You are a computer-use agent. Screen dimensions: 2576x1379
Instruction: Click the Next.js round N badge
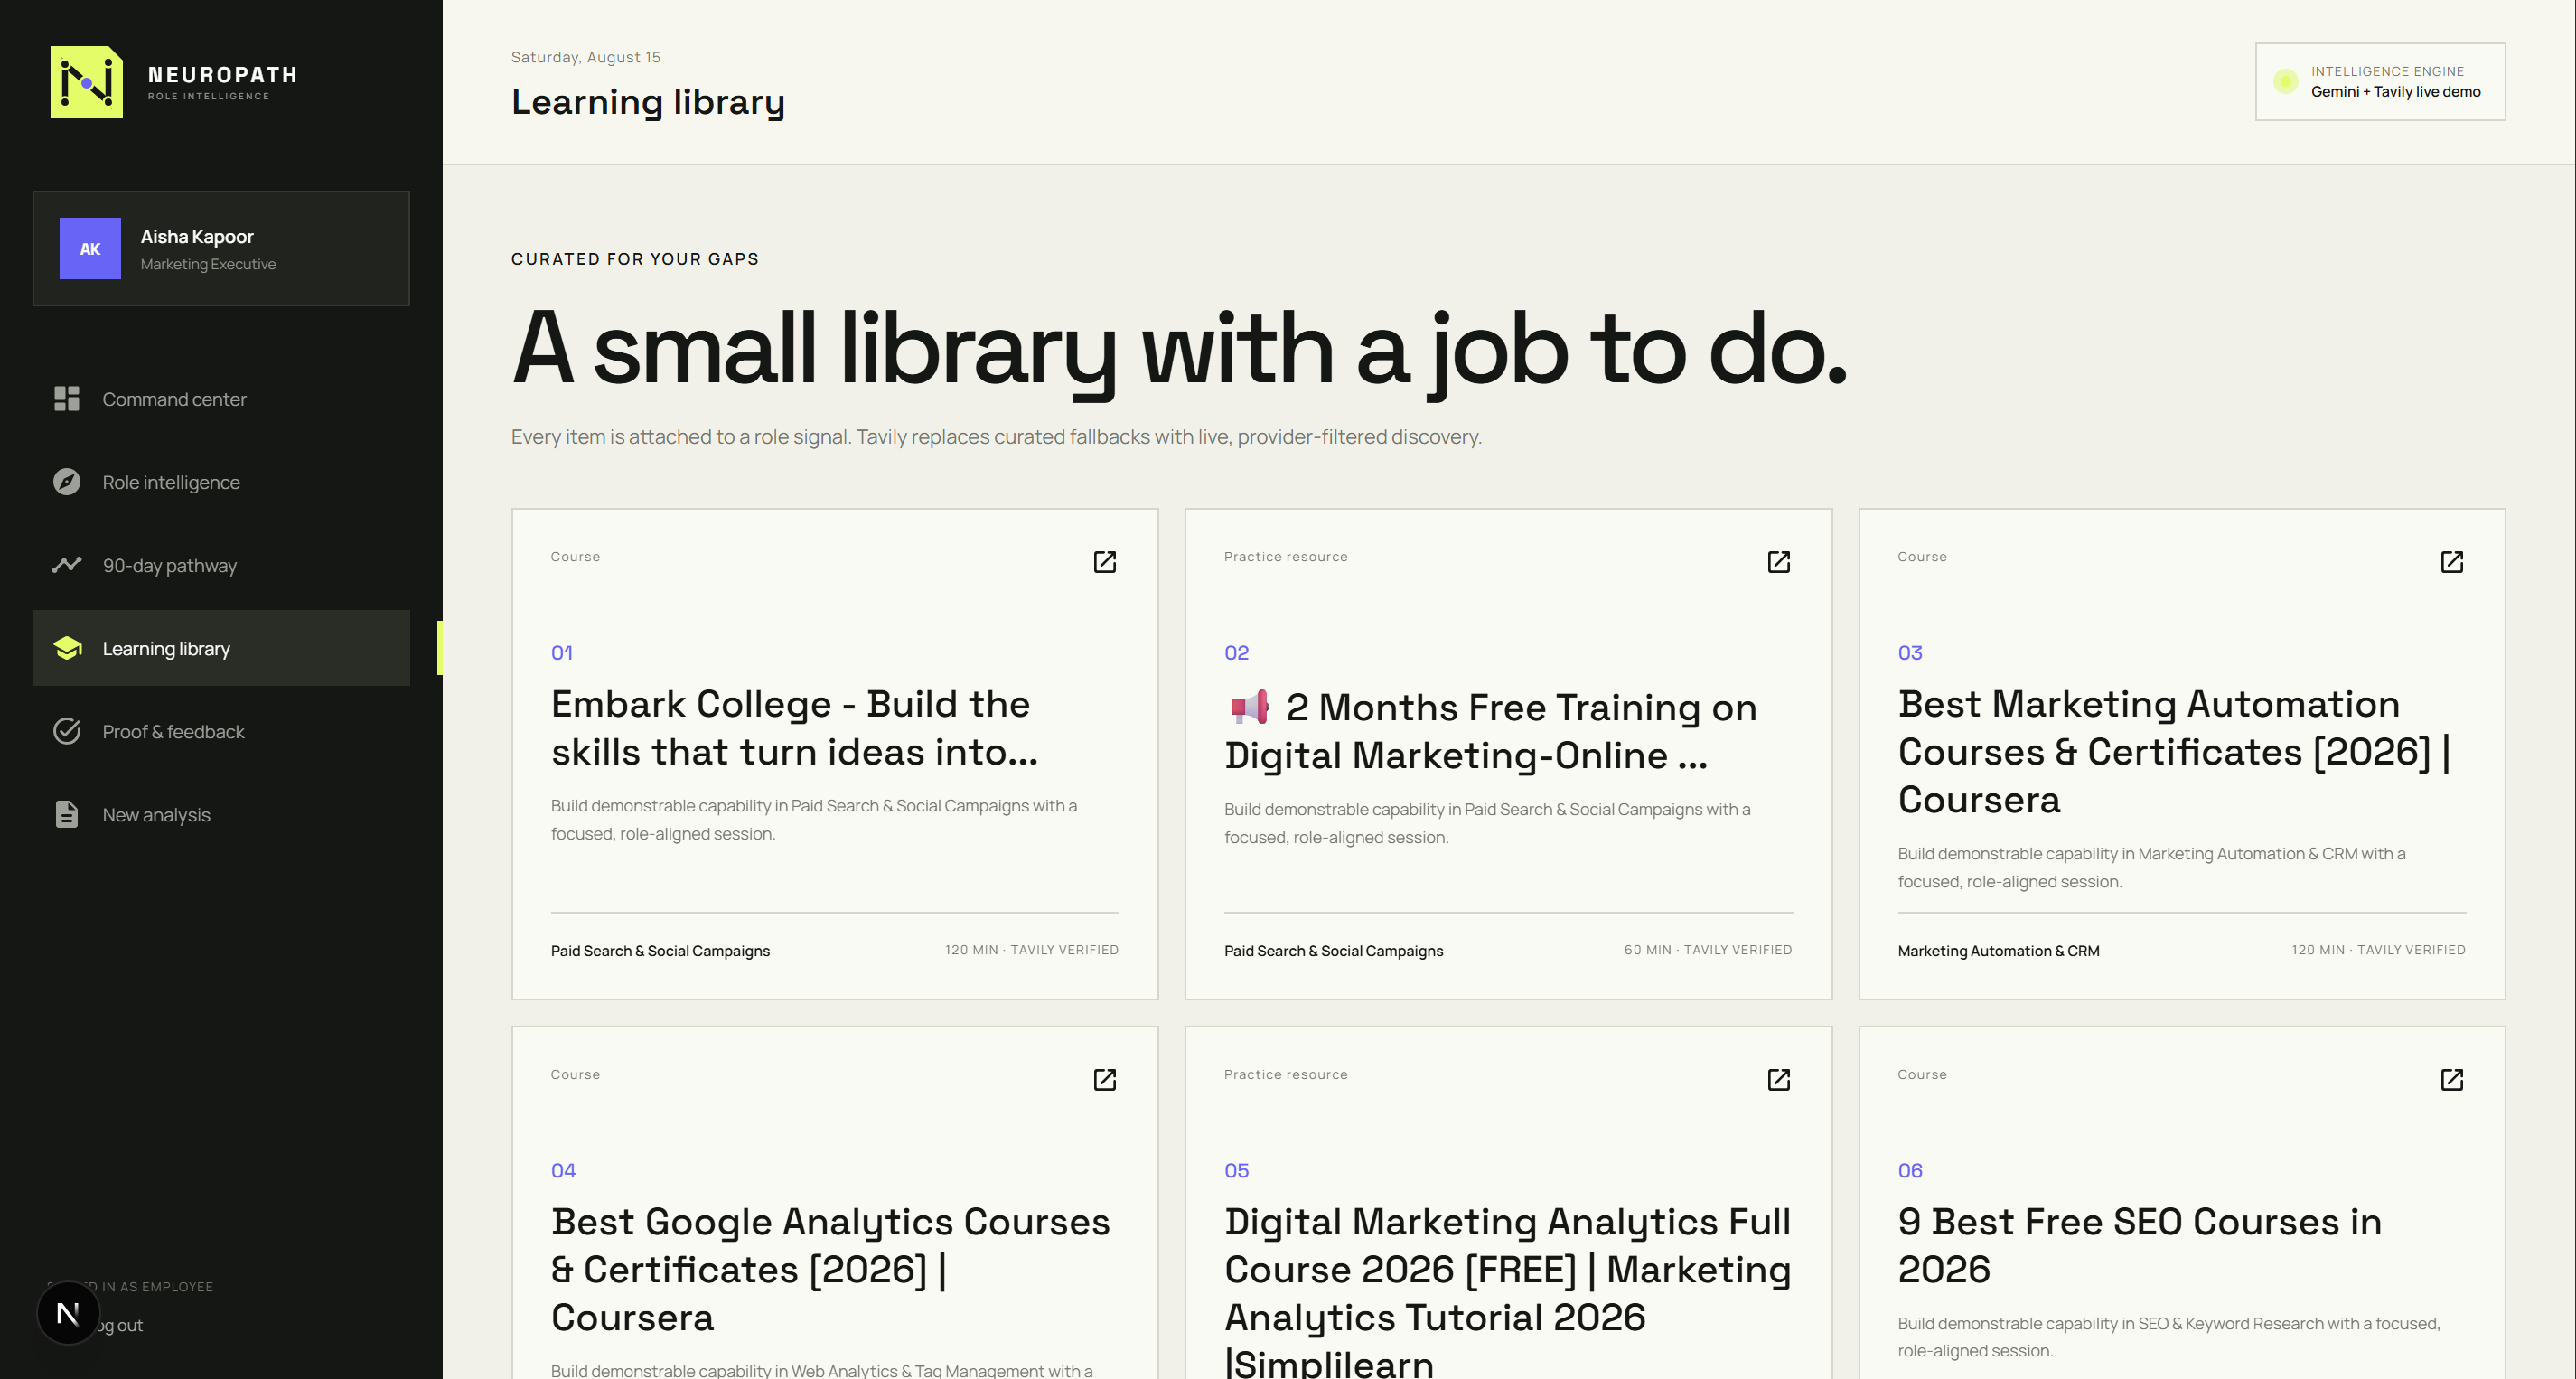68,1313
